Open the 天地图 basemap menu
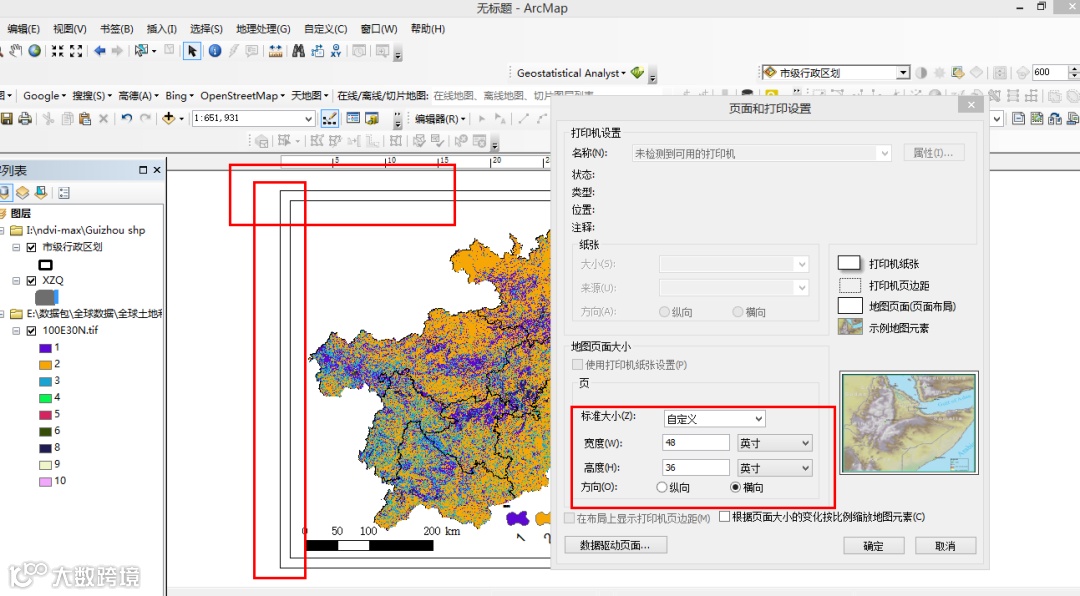This screenshot has width=1080, height=596. (309, 96)
